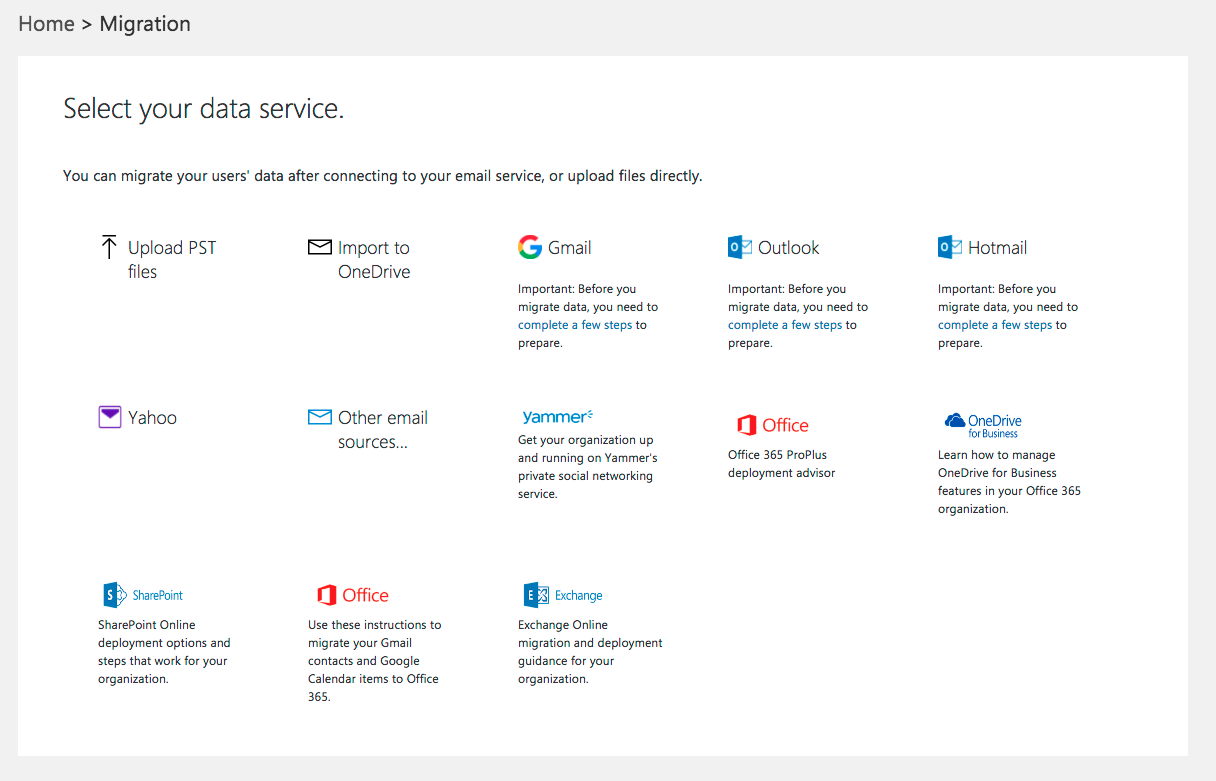Click the OneDrive for Business logo
The height and width of the screenshot is (781, 1216).
coord(982,425)
